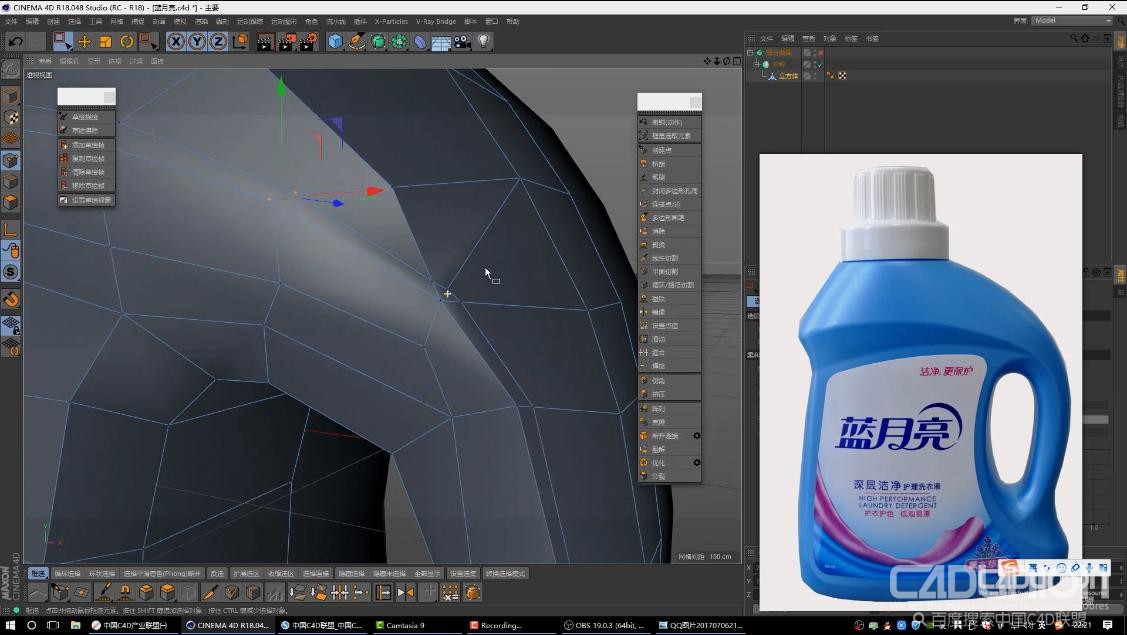This screenshot has width=1127, height=635.
Task: Click the Undo arrow icon
Action: click(15, 42)
